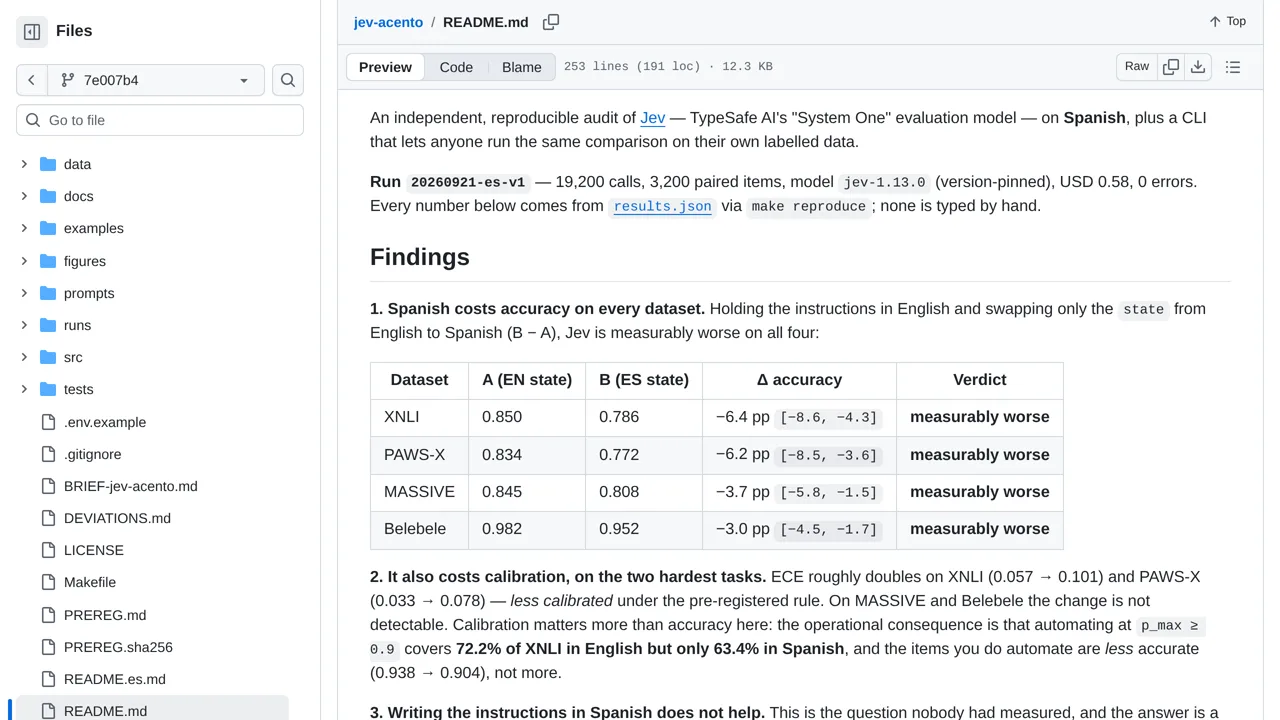Select the Preview tab
This screenshot has width=1280, height=720.
tap(385, 67)
